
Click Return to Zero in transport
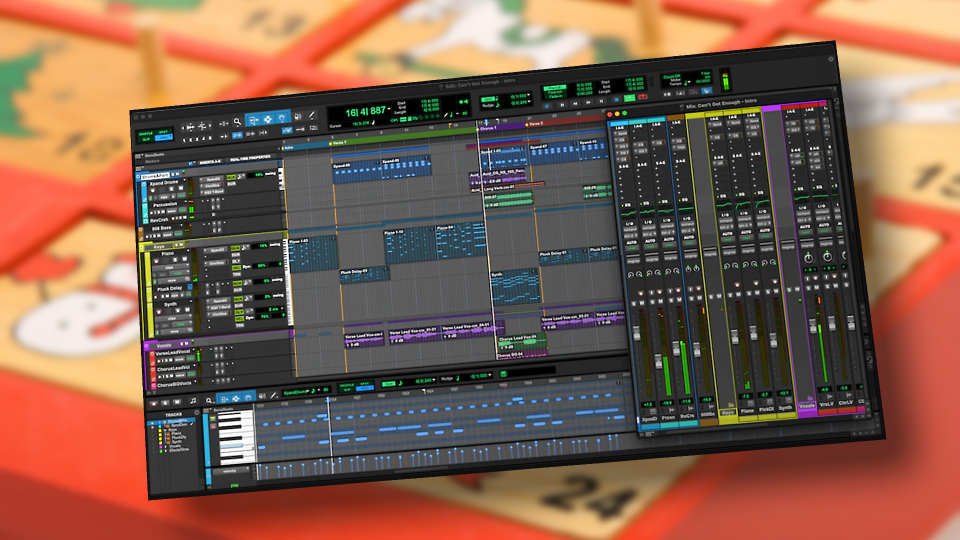562,105
